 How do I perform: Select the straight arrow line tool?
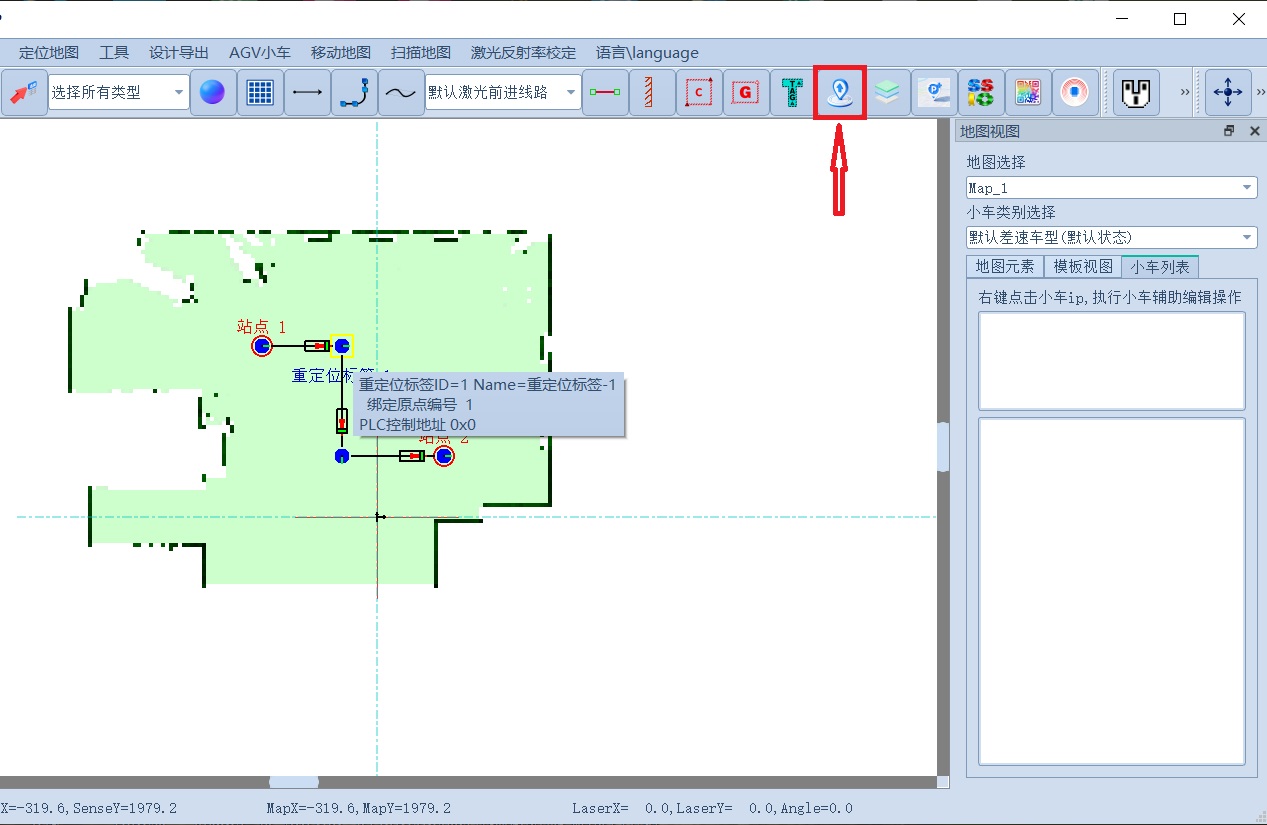point(307,93)
